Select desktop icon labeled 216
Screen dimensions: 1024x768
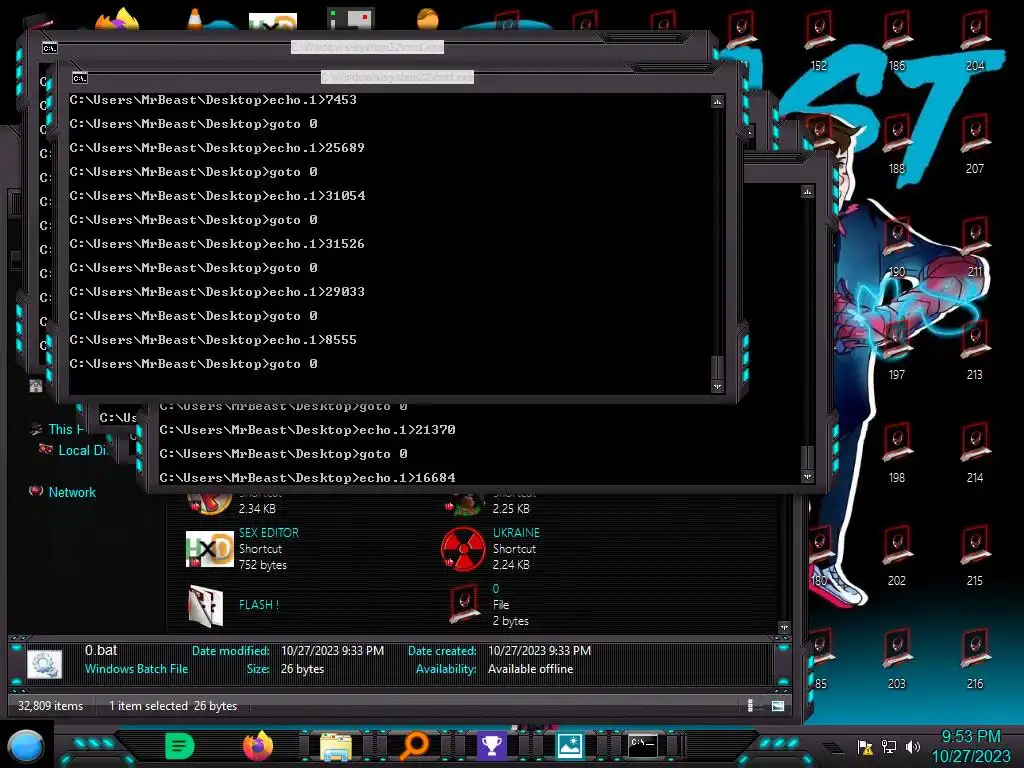click(x=975, y=658)
